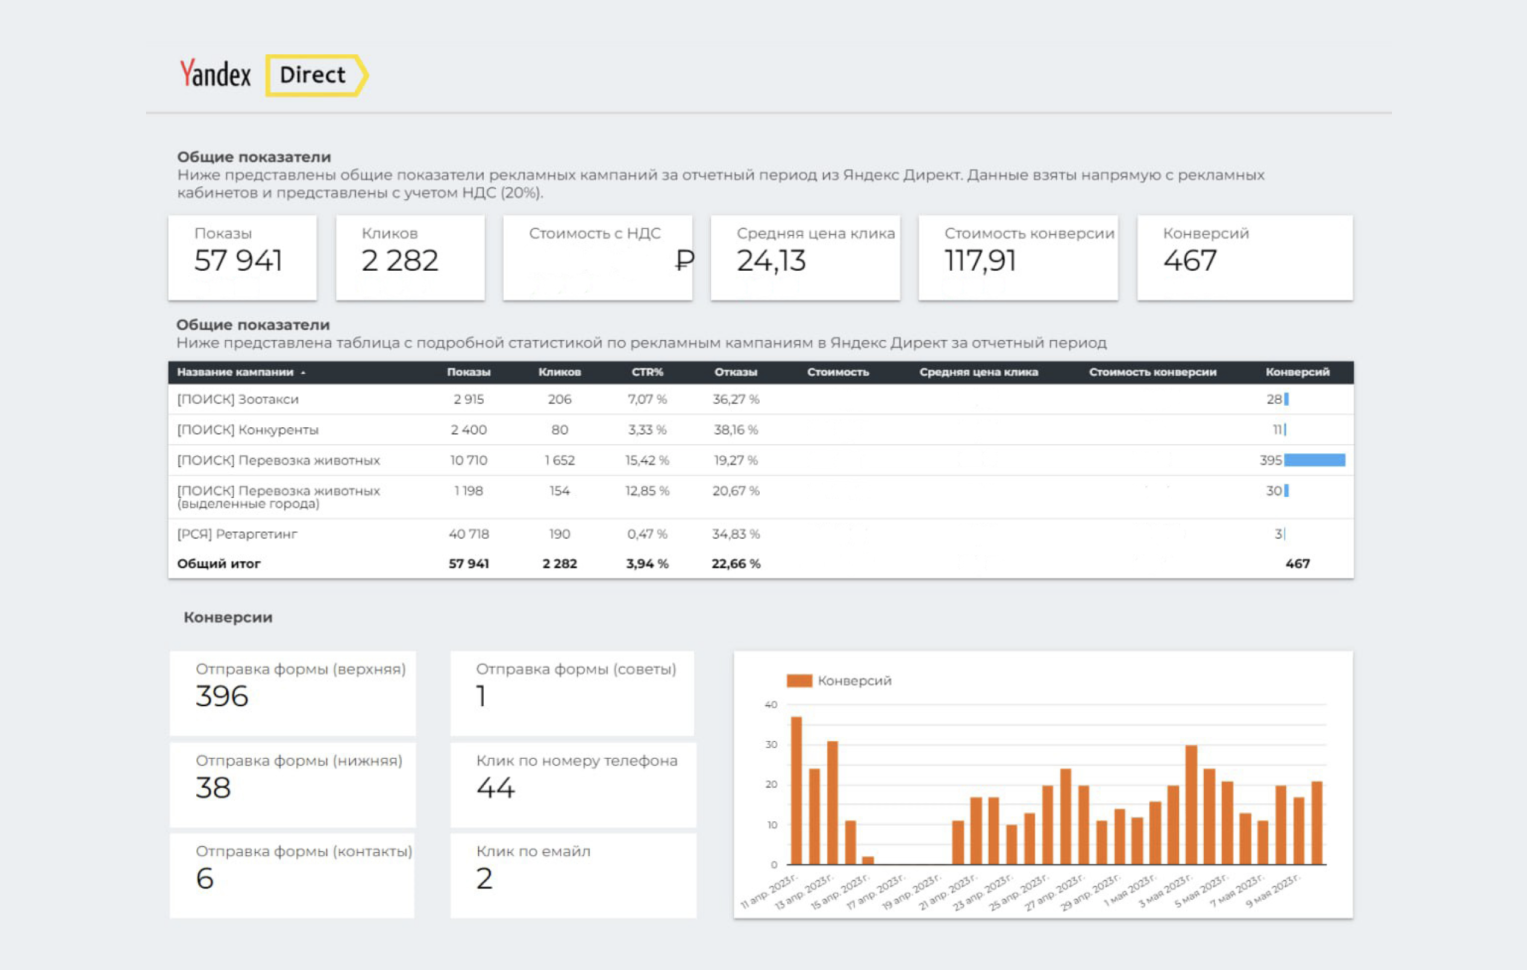Click the Кликов scorecard showing 2 282
Image resolution: width=1527 pixels, height=970 pixels.
coord(410,257)
